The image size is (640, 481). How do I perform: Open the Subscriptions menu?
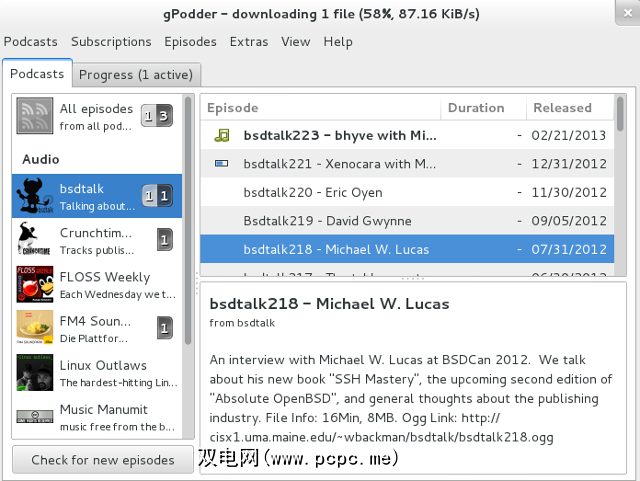coord(111,42)
